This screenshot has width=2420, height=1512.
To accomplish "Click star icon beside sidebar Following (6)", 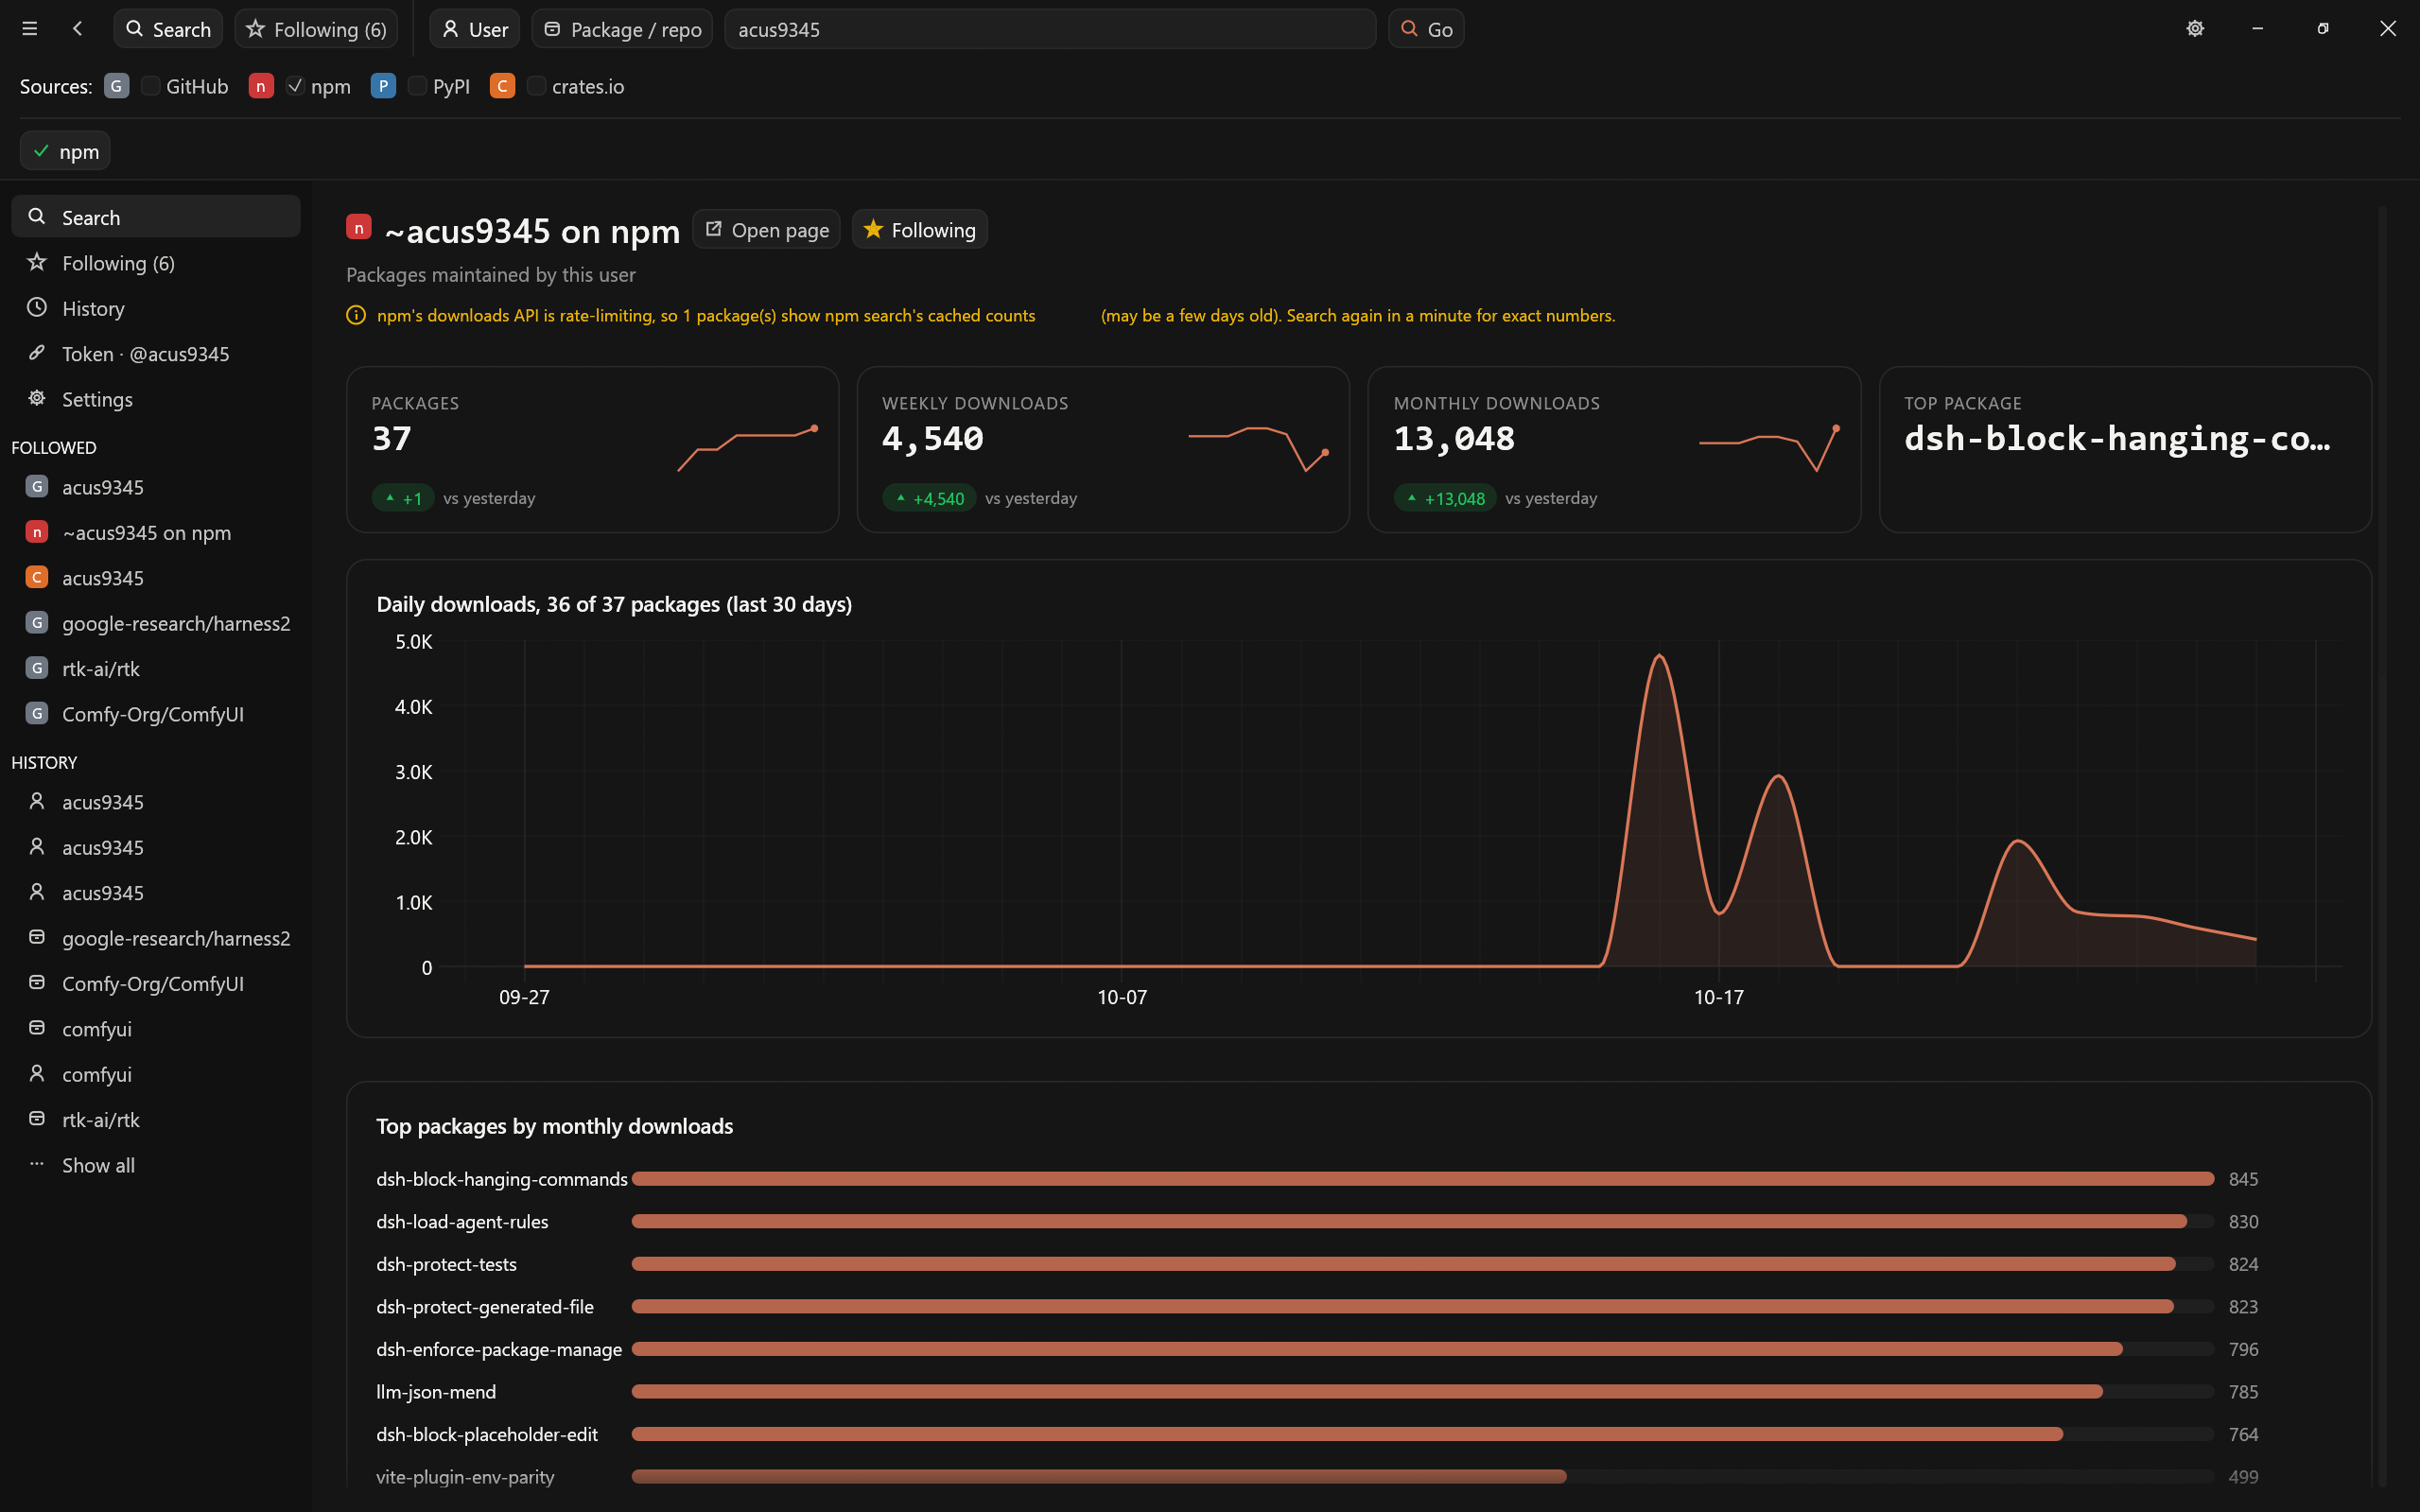I will 37,262.
